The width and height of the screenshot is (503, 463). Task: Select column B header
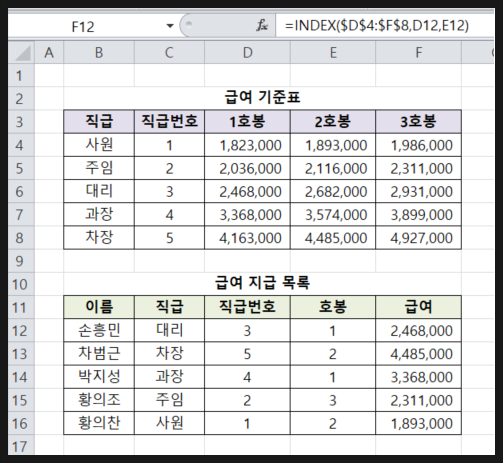pyautogui.click(x=99, y=53)
